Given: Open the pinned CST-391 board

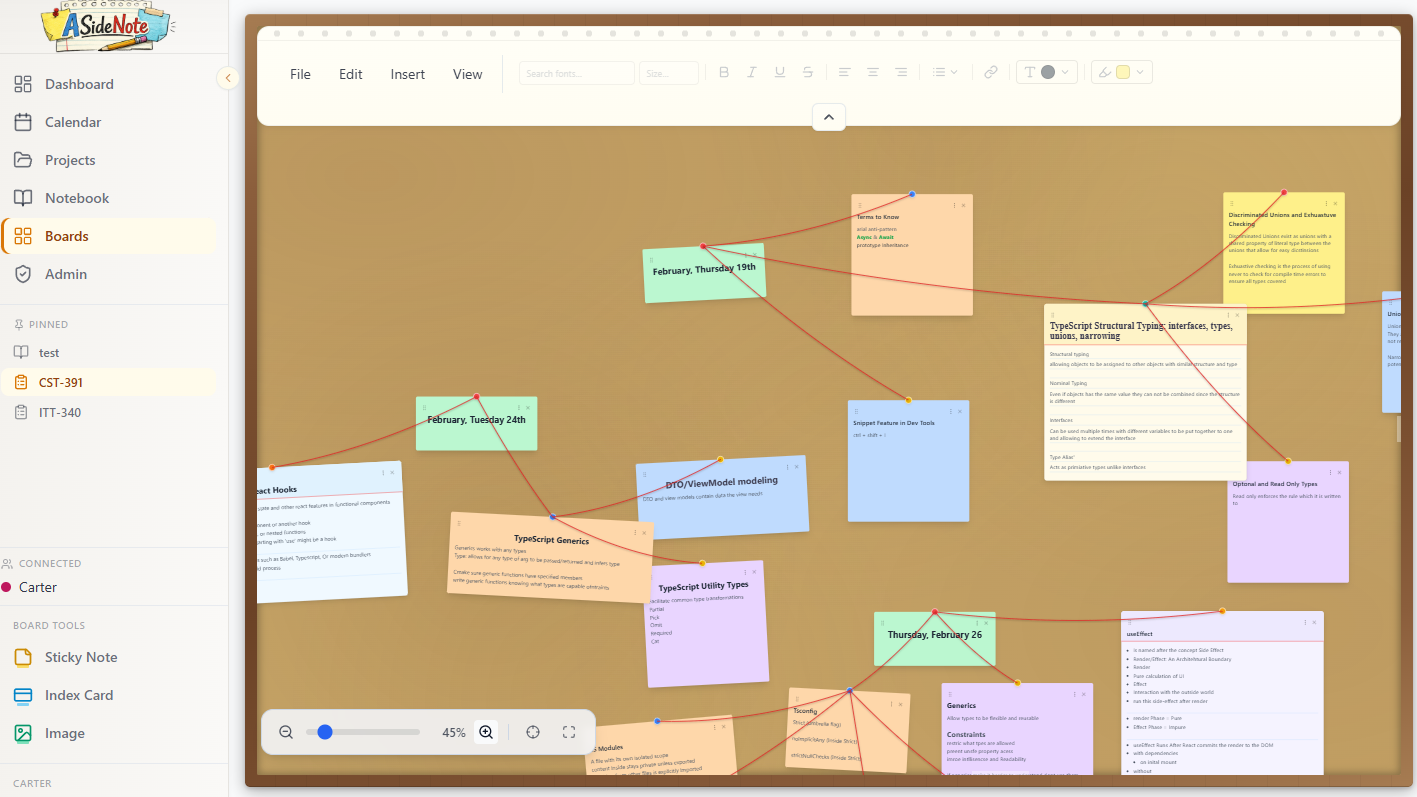Looking at the screenshot, I should click(x=60, y=382).
